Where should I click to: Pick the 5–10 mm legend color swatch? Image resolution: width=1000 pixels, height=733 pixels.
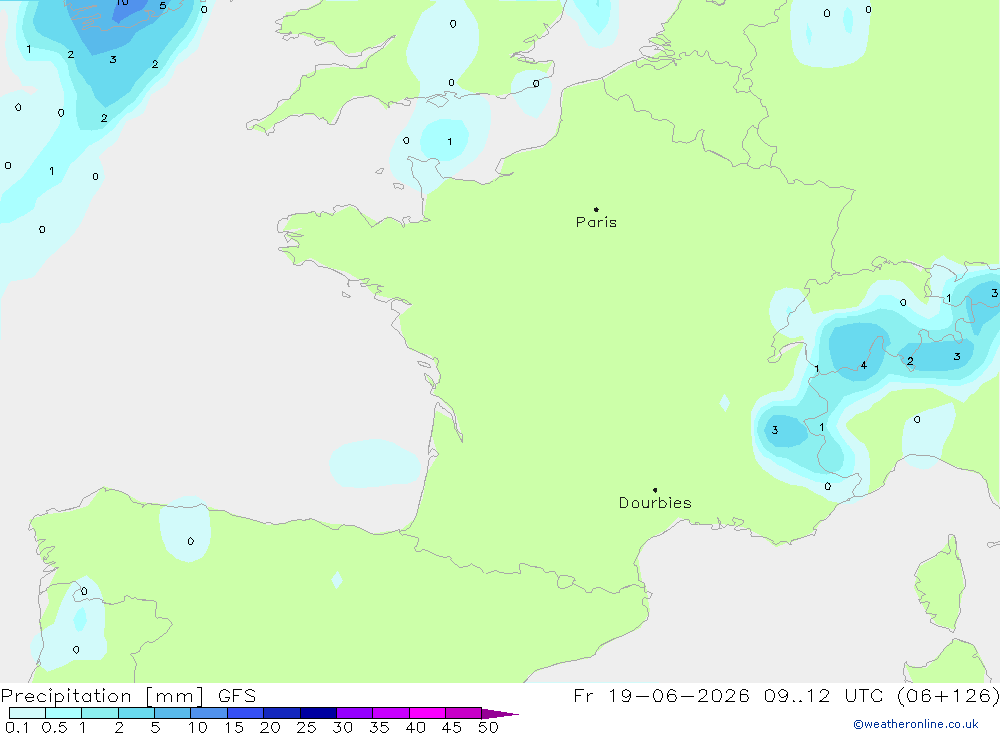172,713
